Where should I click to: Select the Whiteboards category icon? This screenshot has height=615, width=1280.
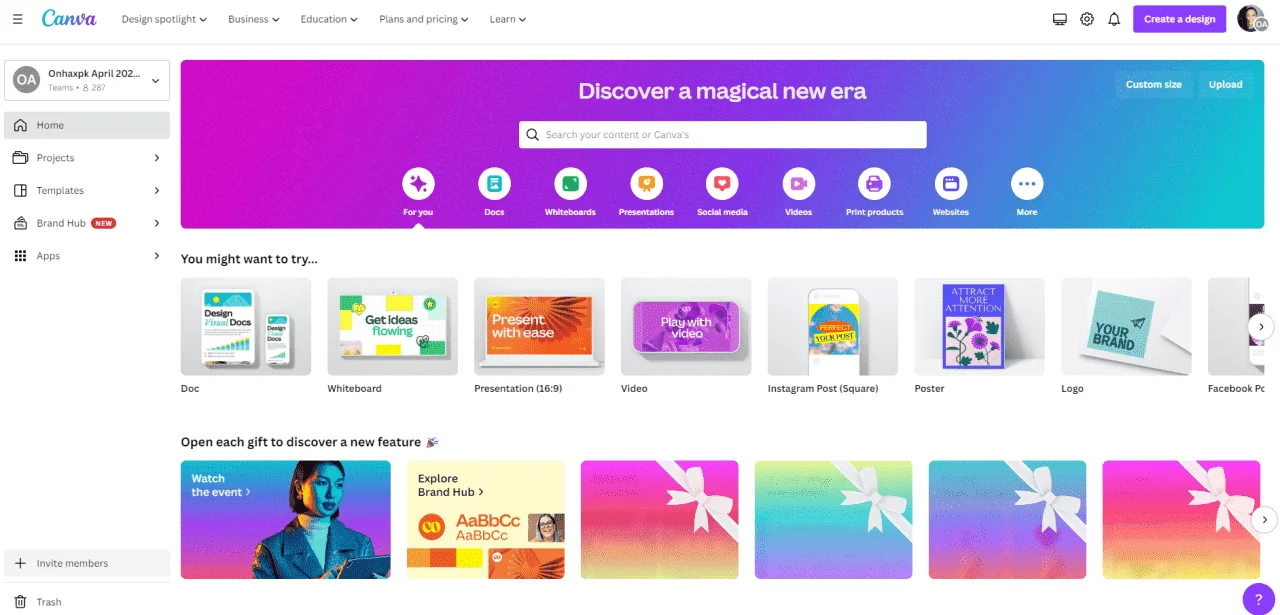[x=570, y=184]
